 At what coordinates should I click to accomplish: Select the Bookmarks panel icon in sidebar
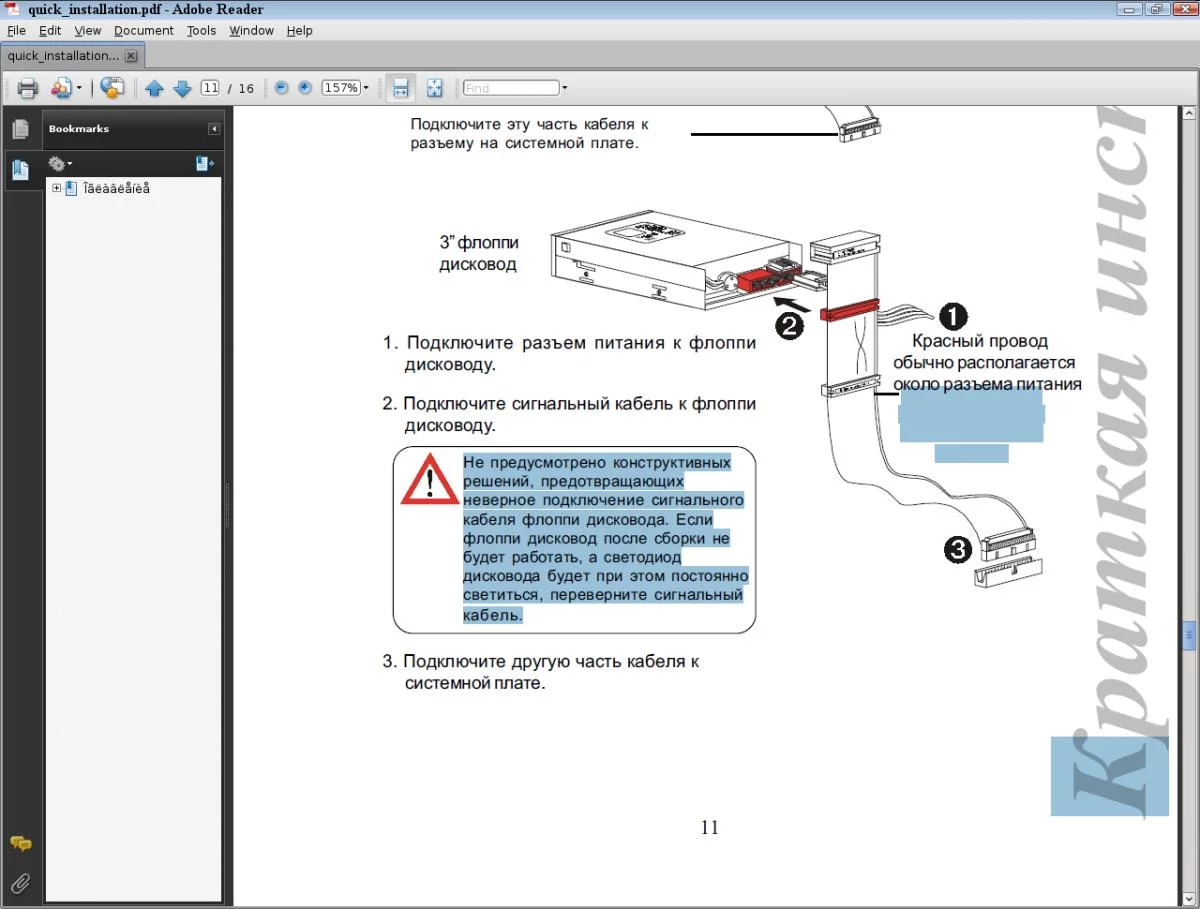(x=20, y=170)
